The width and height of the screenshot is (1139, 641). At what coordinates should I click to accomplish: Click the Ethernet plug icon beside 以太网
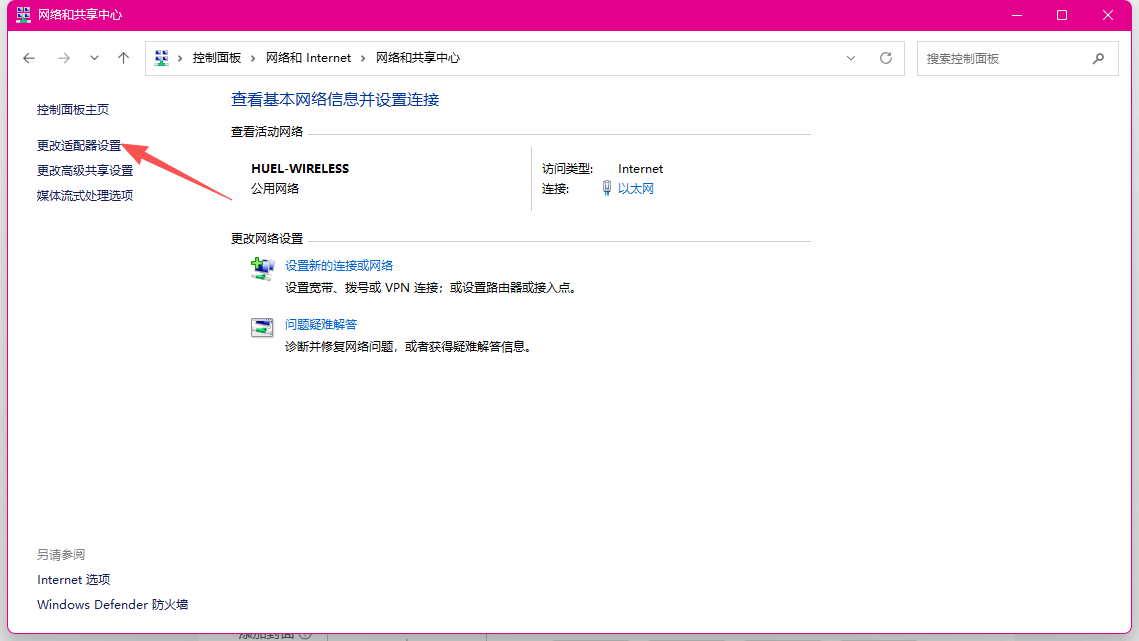607,188
